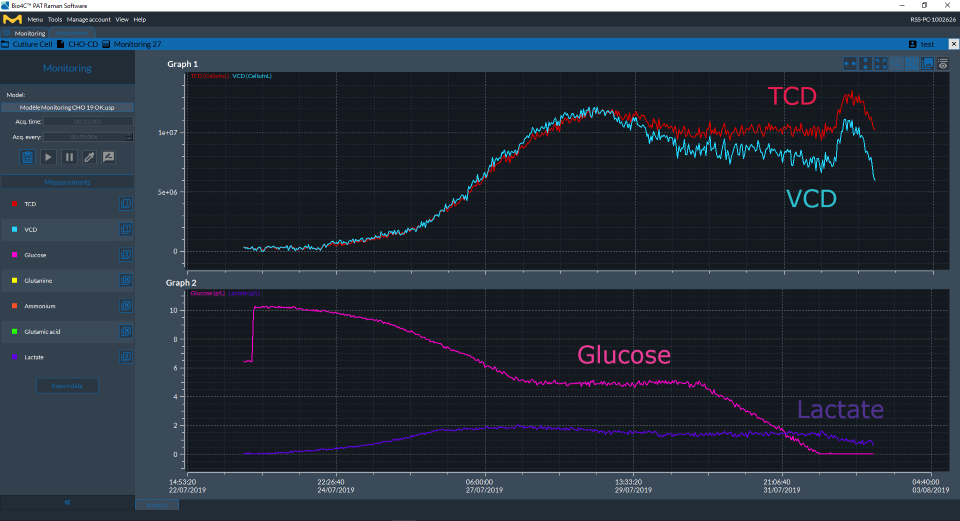Start acquisition with the play button
Screen dimensions: 960x521
(x=48, y=157)
